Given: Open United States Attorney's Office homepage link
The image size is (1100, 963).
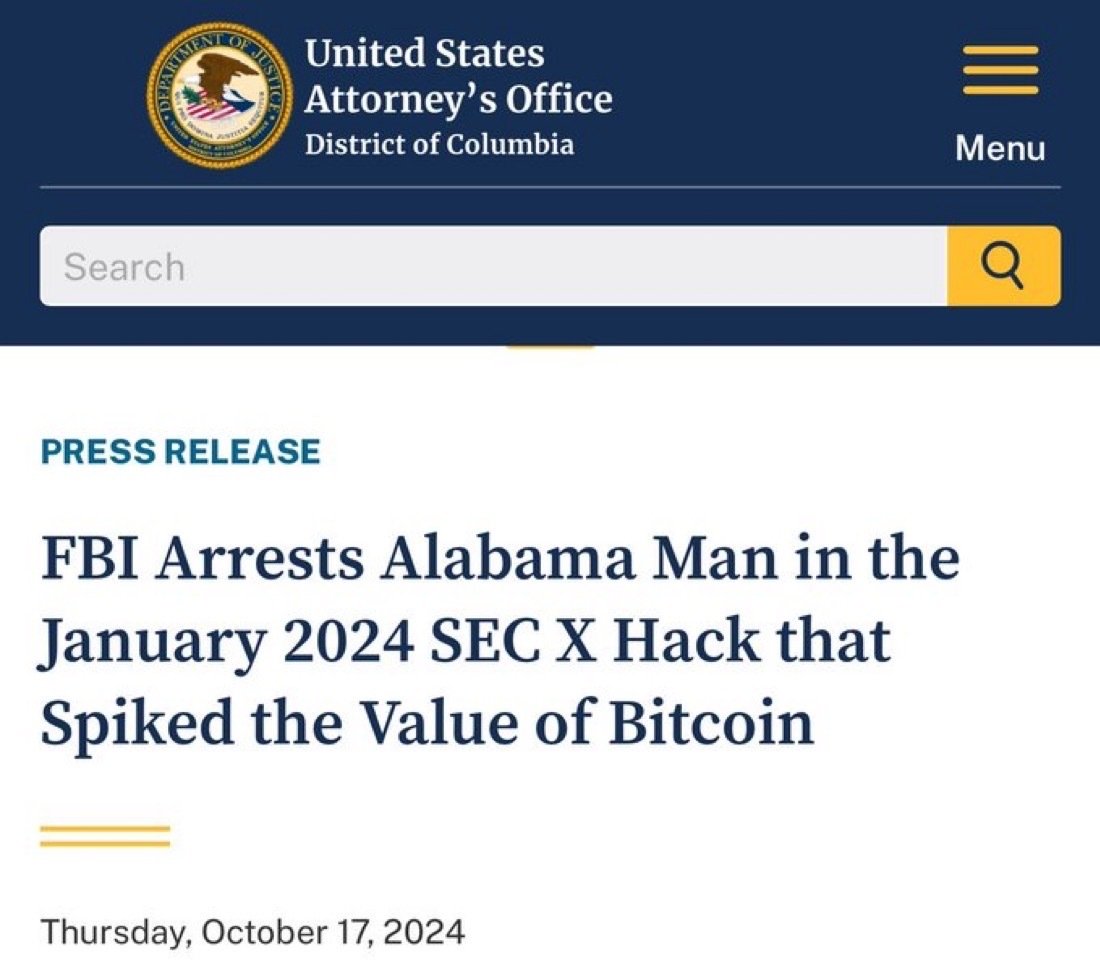Looking at the screenshot, I should (x=458, y=97).
